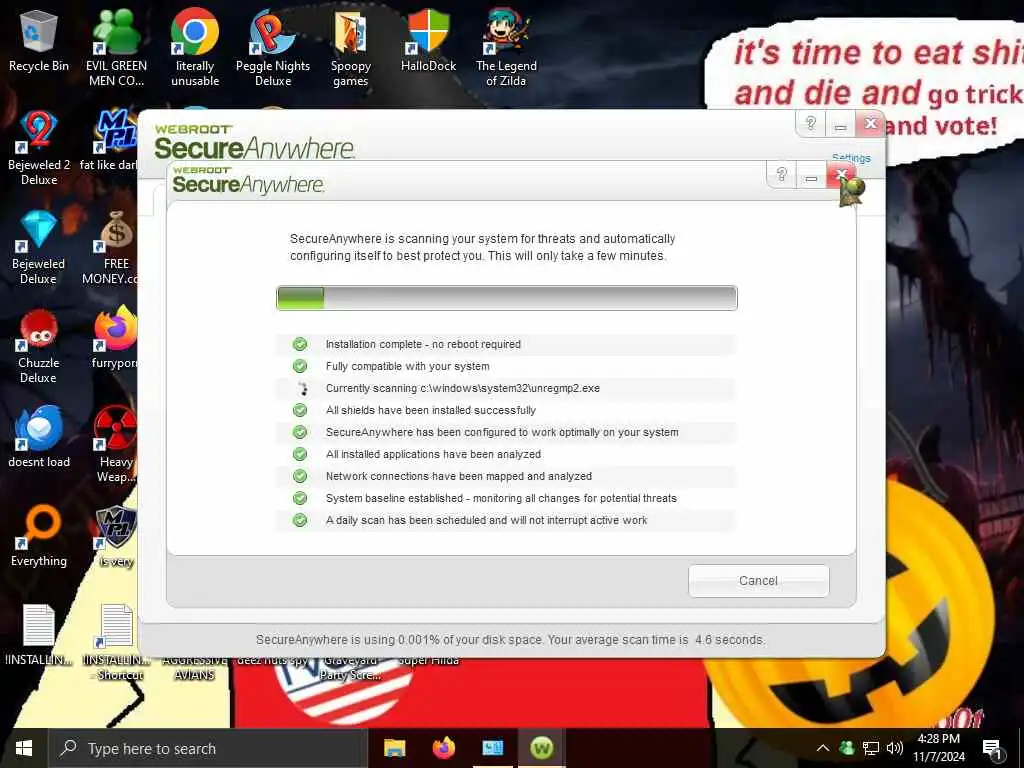The width and height of the screenshot is (1024, 768).
Task: Select the Everything search shortcut
Action: (x=39, y=536)
